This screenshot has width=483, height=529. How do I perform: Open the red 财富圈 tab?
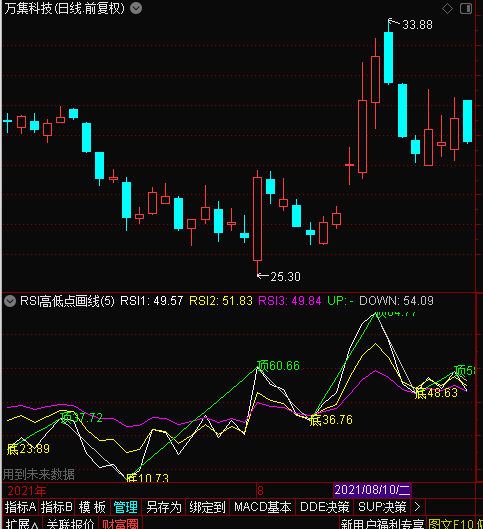[x=120, y=523]
